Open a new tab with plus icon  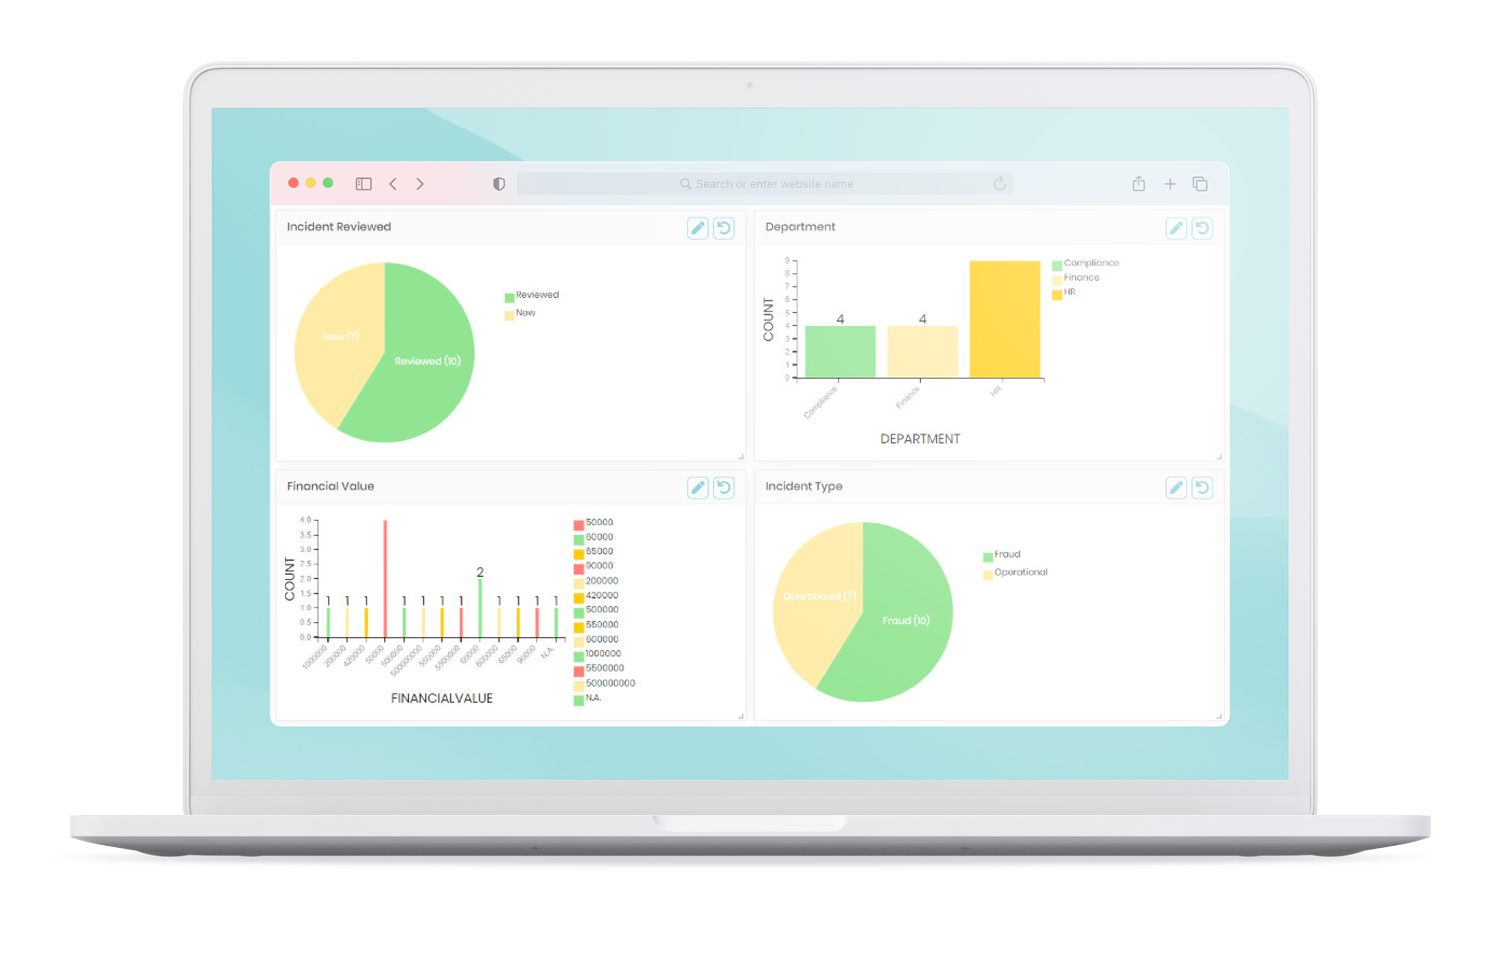click(1170, 184)
